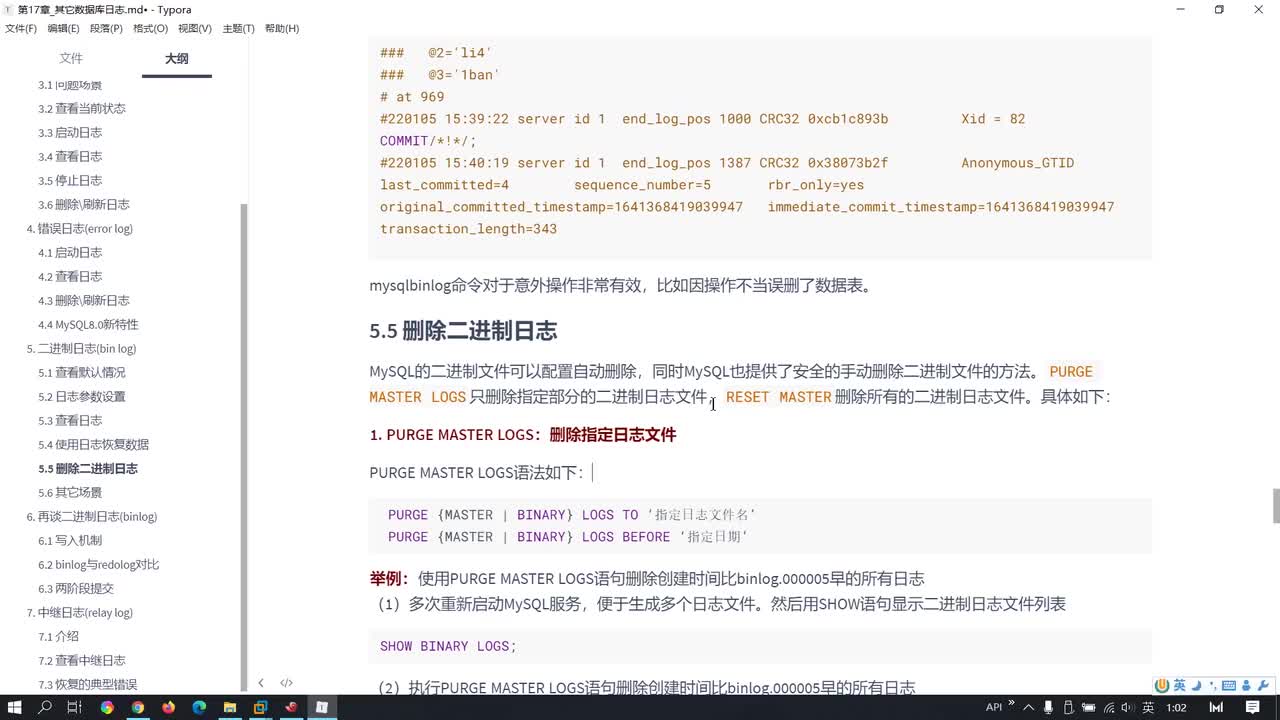Go to outline item 6.3 两阶段提交
Screen dimensions: 1280x720
tap(76, 588)
